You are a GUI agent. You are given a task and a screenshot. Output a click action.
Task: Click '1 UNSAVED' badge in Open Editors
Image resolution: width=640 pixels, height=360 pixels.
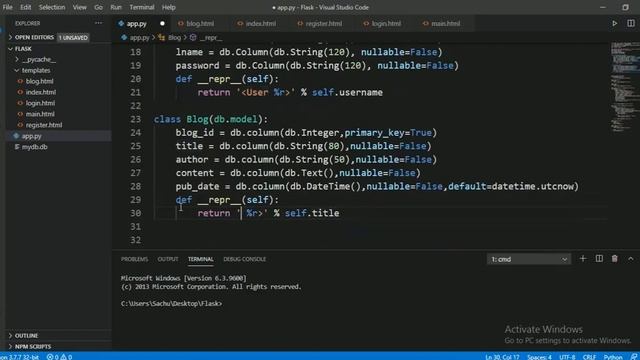[73, 38]
